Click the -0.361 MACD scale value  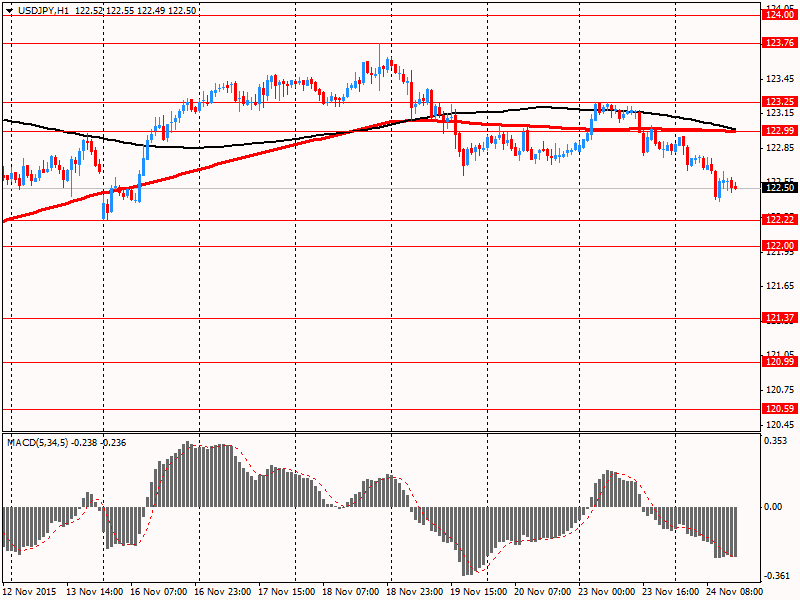(777, 576)
